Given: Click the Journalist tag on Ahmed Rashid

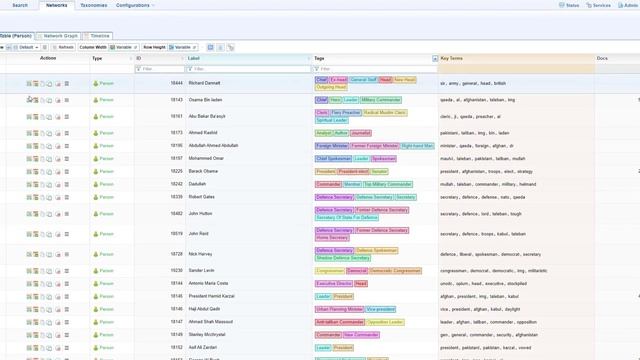Looking at the screenshot, I should (361, 133).
